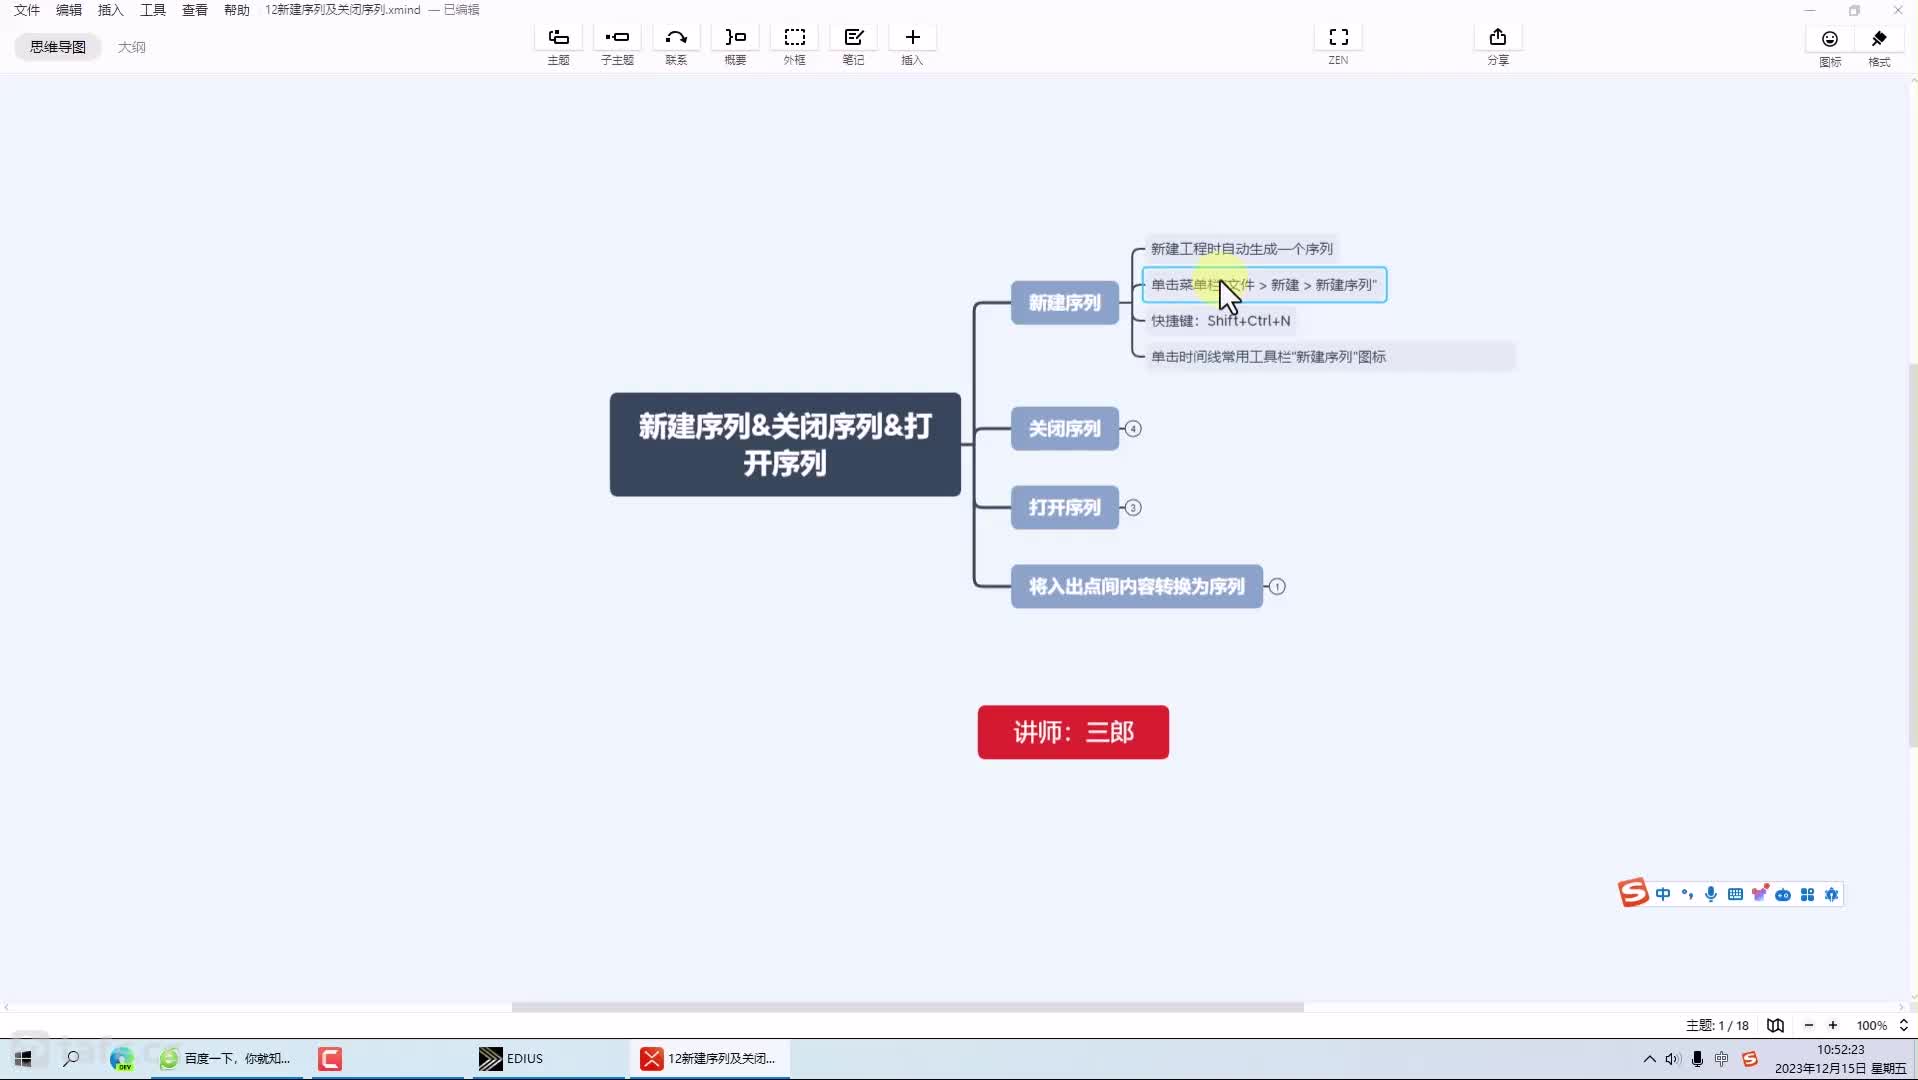The image size is (1918, 1080).
Task: Select the 快捷键: Shift+Ctrl+N subtopic
Action: pos(1220,321)
